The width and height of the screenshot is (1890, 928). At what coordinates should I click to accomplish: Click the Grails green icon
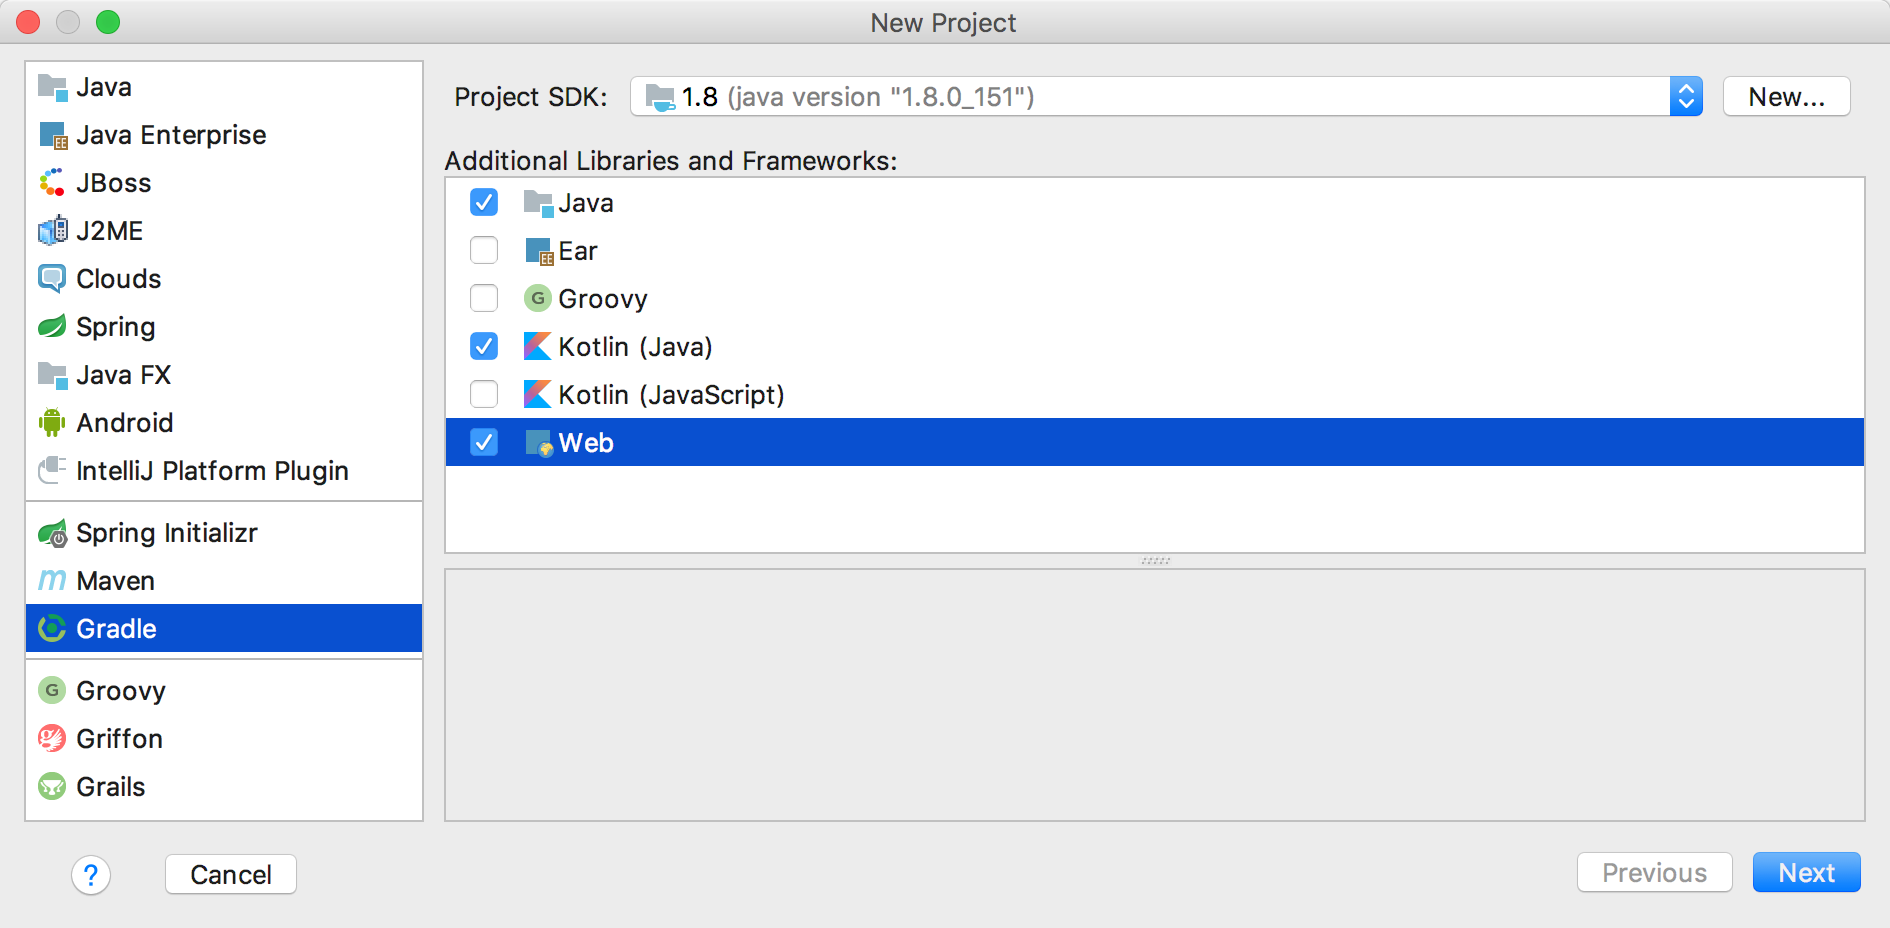tap(52, 787)
